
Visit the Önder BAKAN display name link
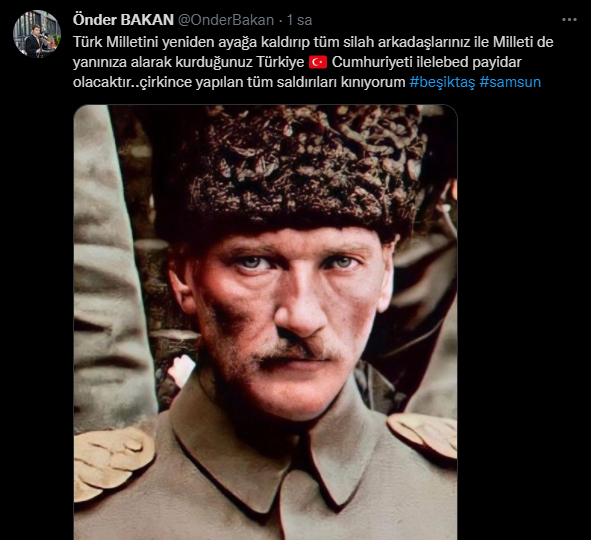pyautogui.click(x=123, y=20)
